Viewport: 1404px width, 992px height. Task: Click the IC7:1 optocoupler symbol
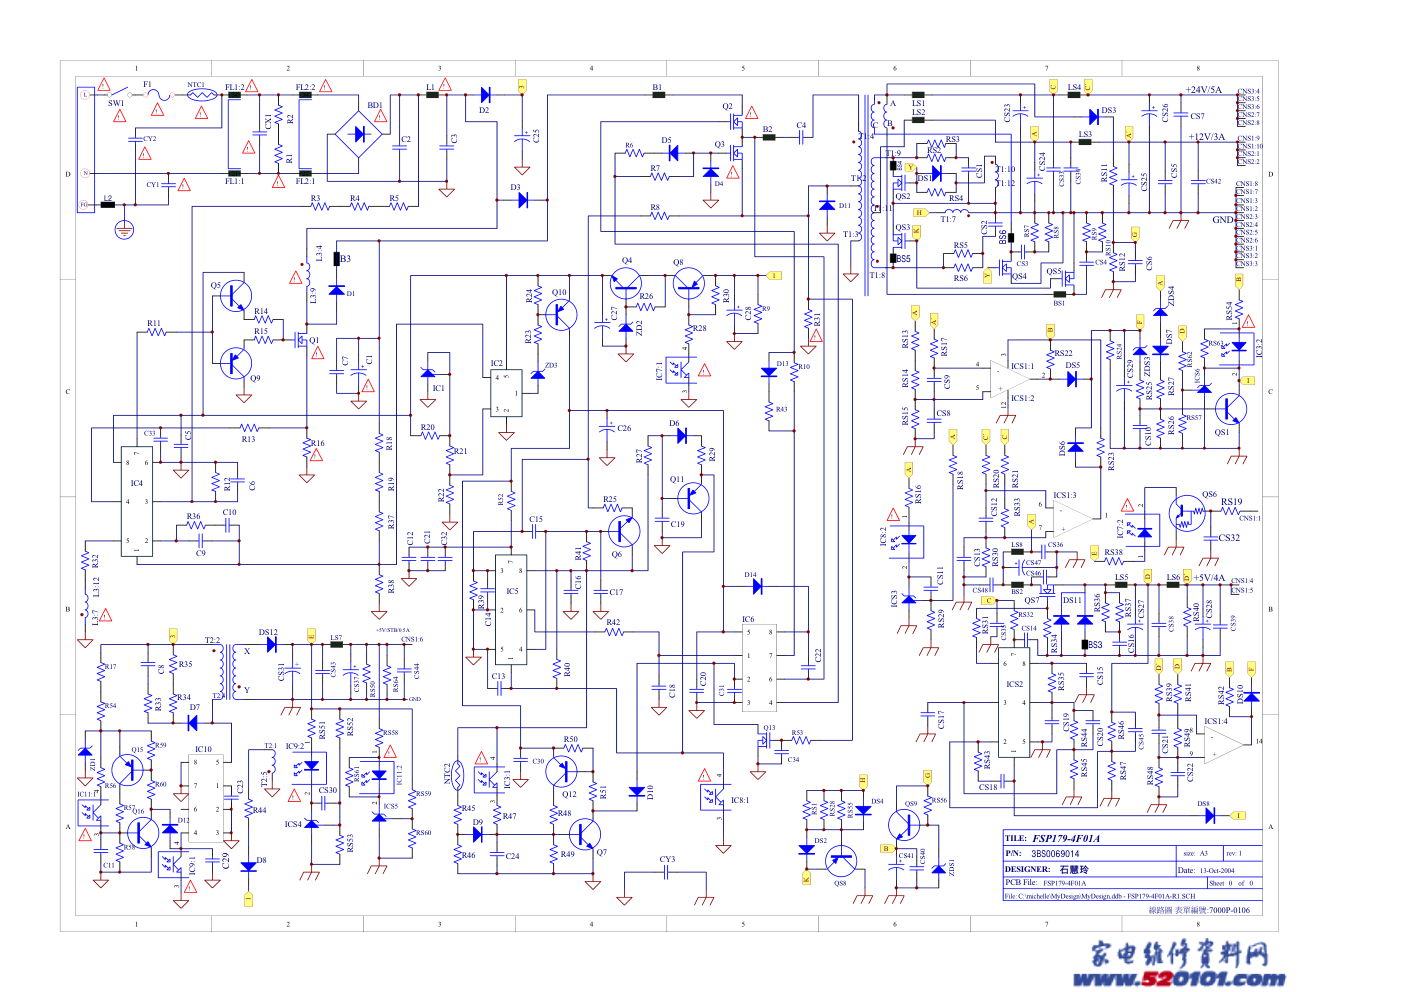[x=681, y=371]
